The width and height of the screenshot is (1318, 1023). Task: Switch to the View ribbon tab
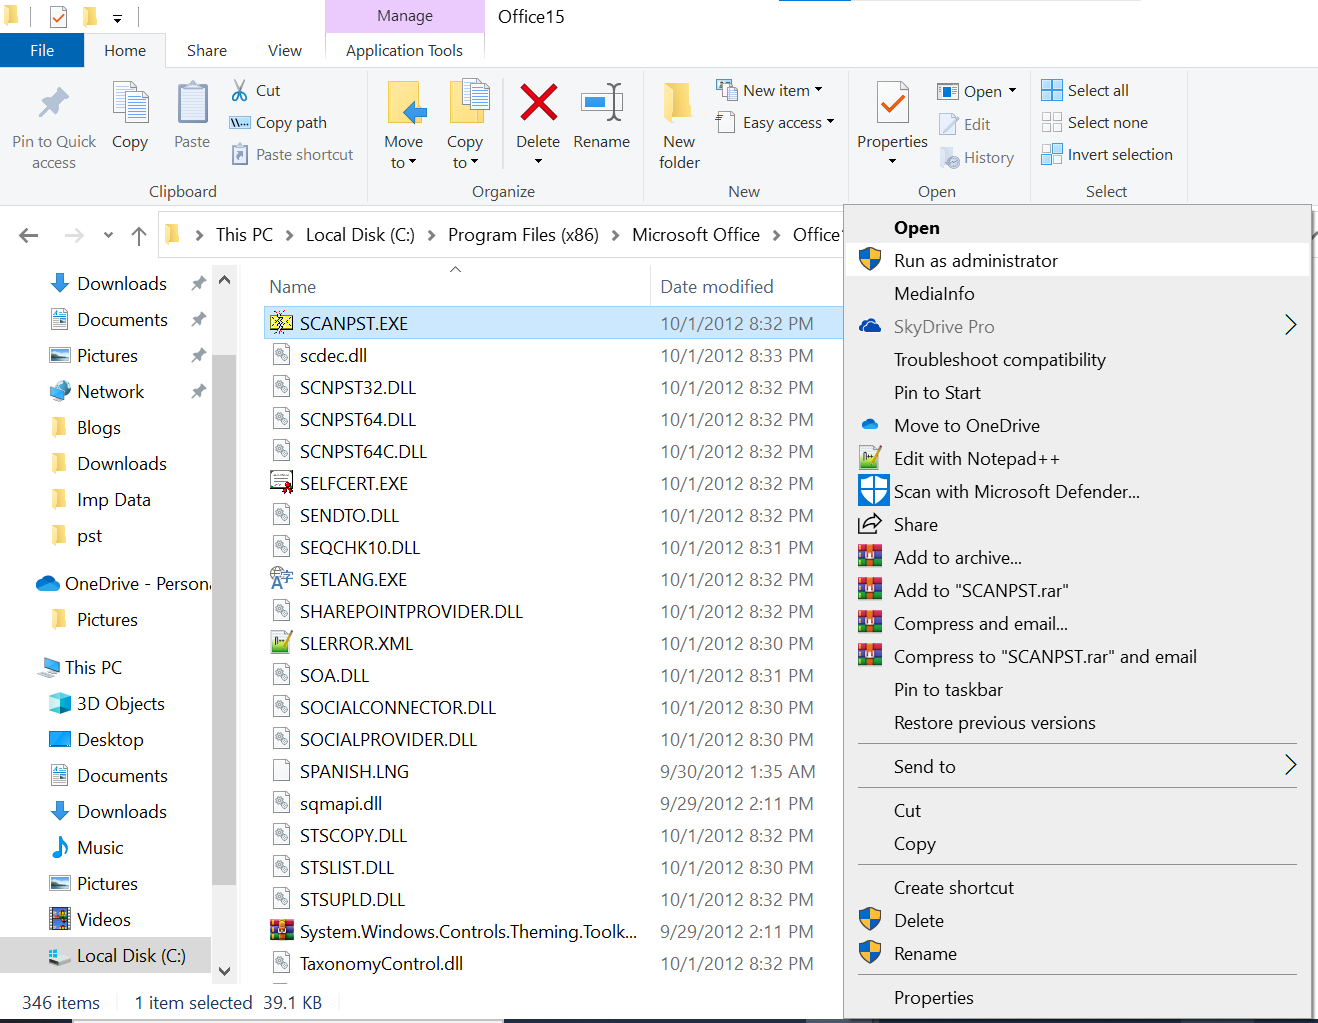(x=285, y=50)
